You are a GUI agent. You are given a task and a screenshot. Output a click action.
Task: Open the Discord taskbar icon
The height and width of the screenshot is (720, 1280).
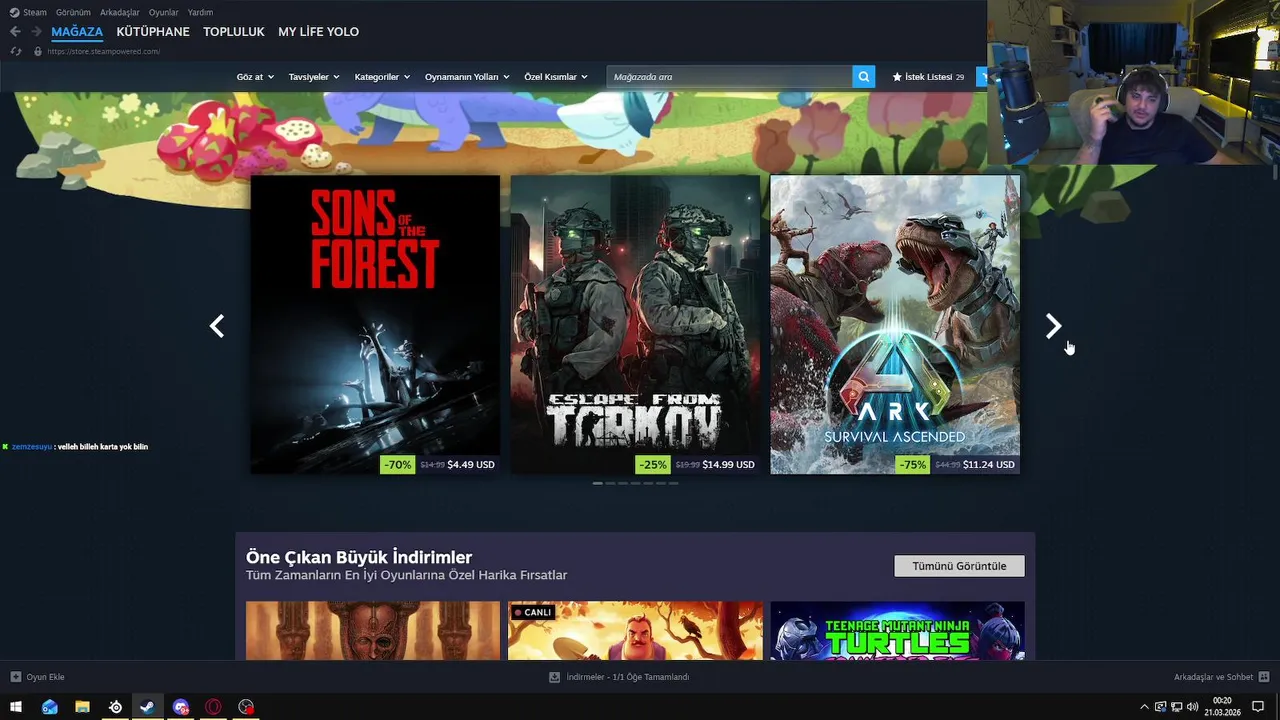pos(181,707)
